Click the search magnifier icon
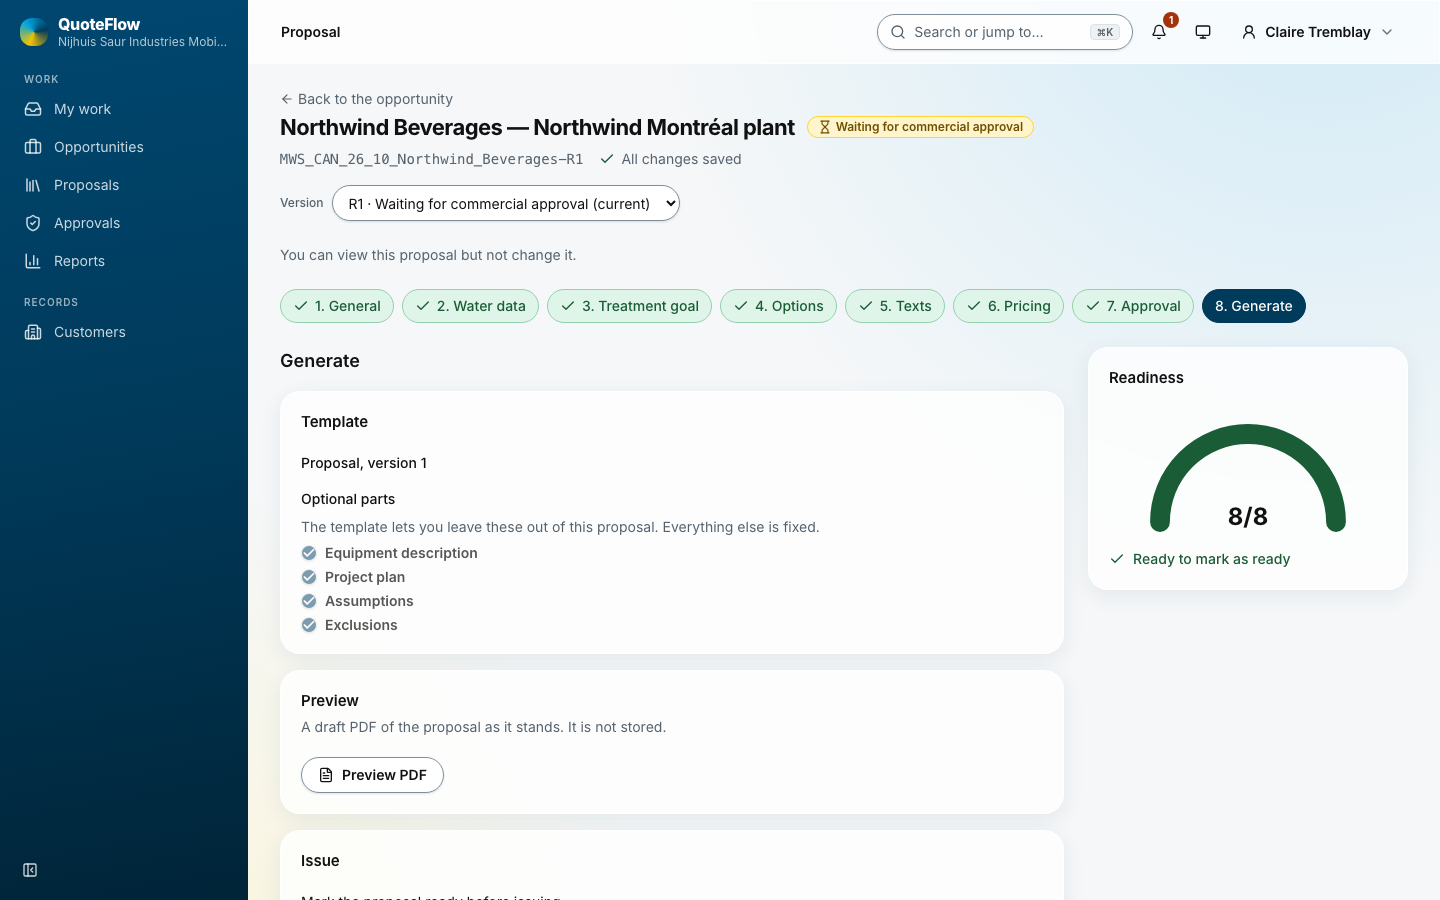Screen dimensions: 1440x900 [x=898, y=32]
